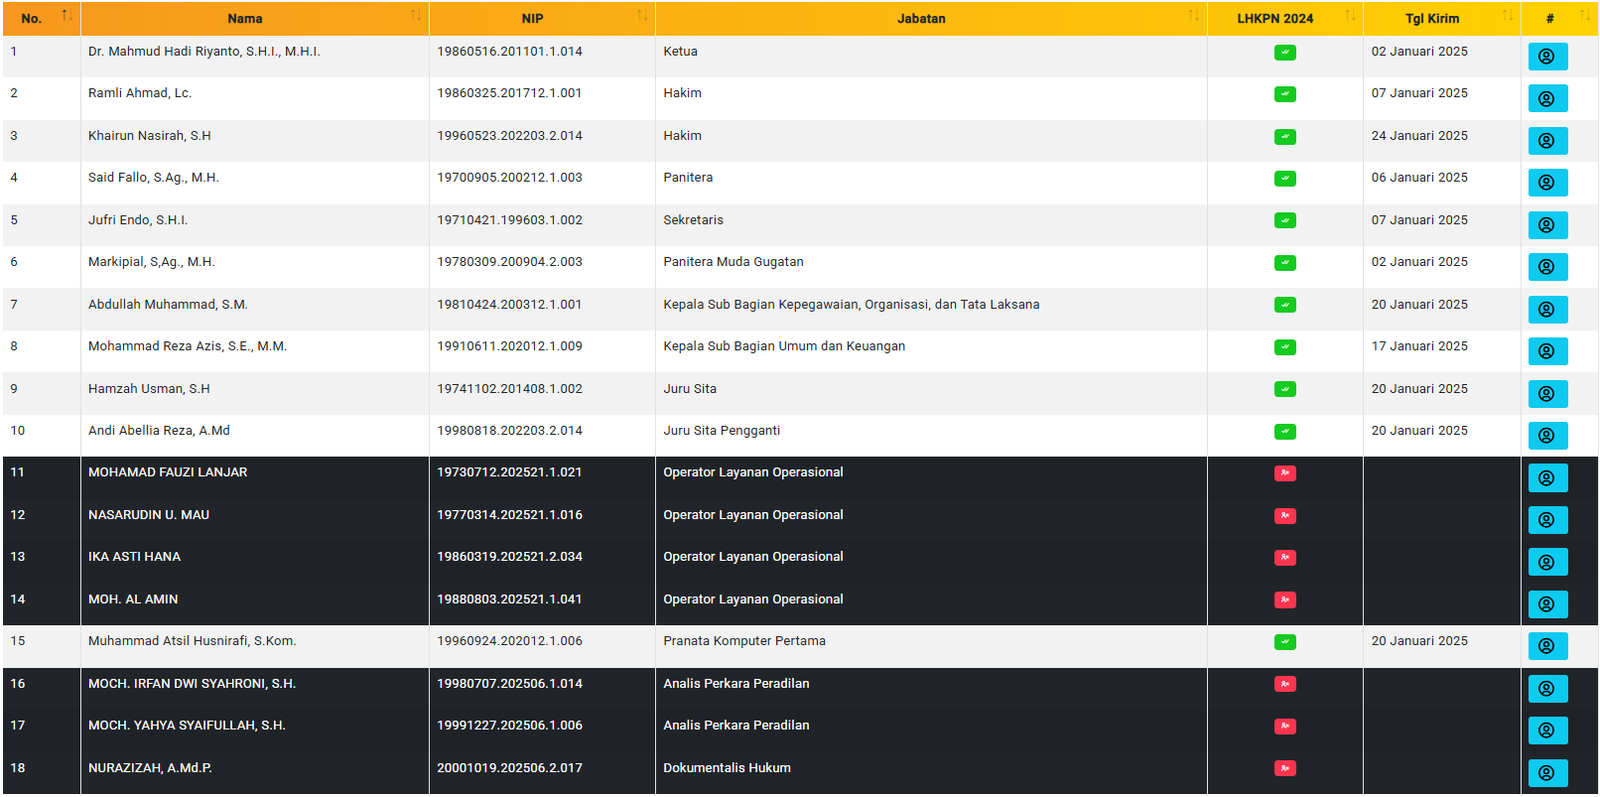The height and width of the screenshot is (797, 1600).
Task: Click green LHKPN status badge for Jufri Endo
Action: [x=1285, y=221]
